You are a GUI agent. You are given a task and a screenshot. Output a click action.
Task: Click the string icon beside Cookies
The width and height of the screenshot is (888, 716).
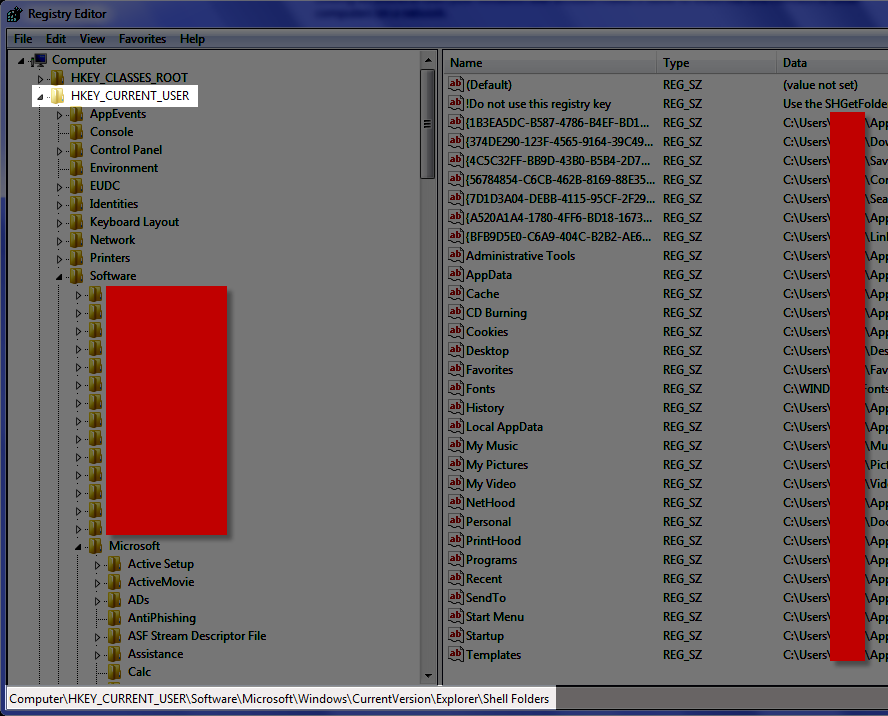pyautogui.click(x=456, y=331)
